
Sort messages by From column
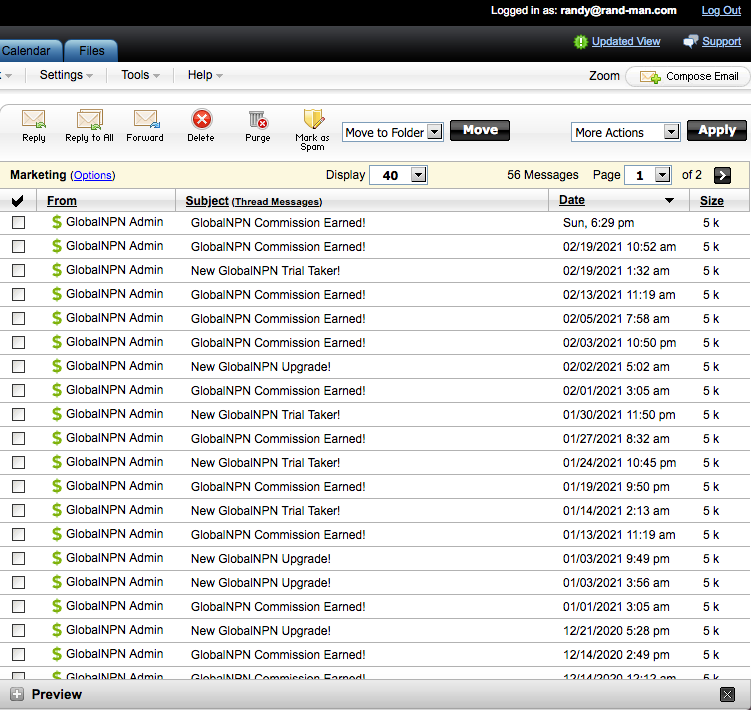62,201
